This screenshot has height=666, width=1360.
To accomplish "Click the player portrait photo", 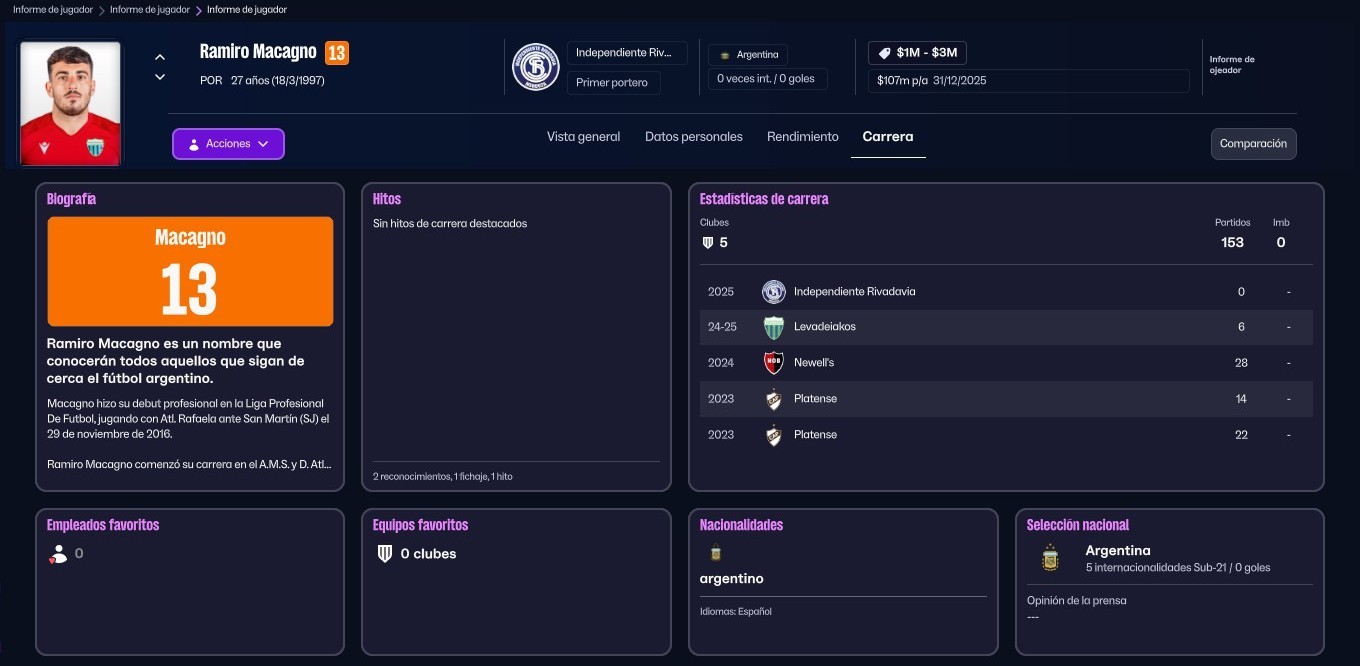I will [x=70, y=103].
